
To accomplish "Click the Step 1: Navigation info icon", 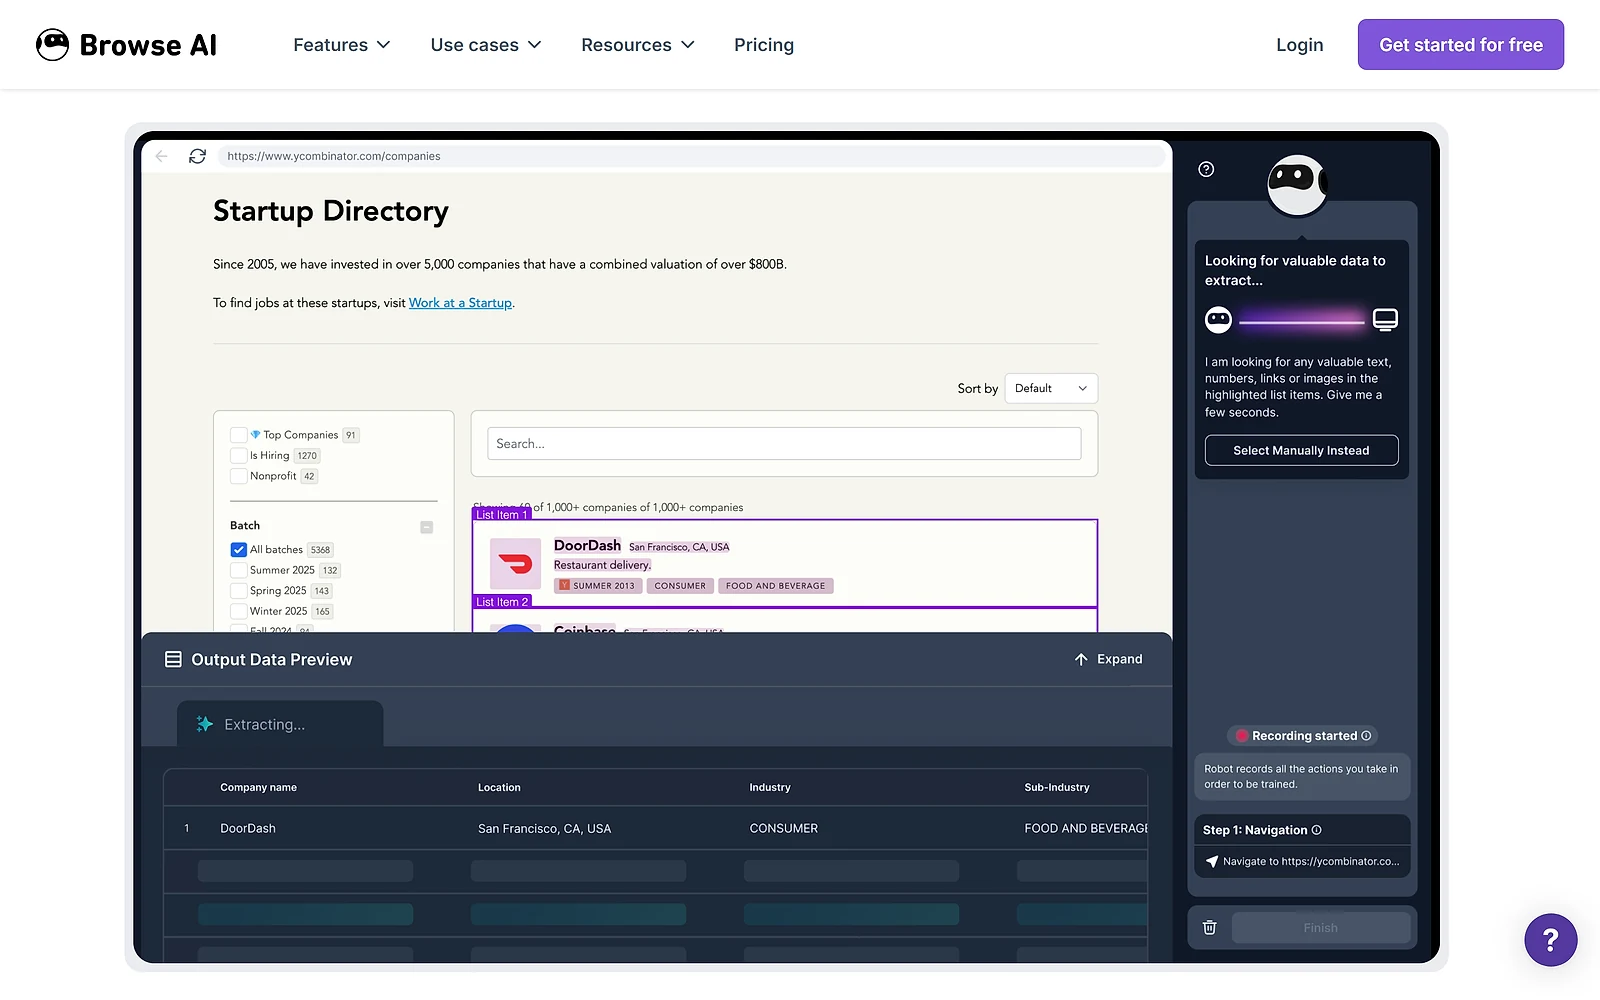I will pos(1317,830).
